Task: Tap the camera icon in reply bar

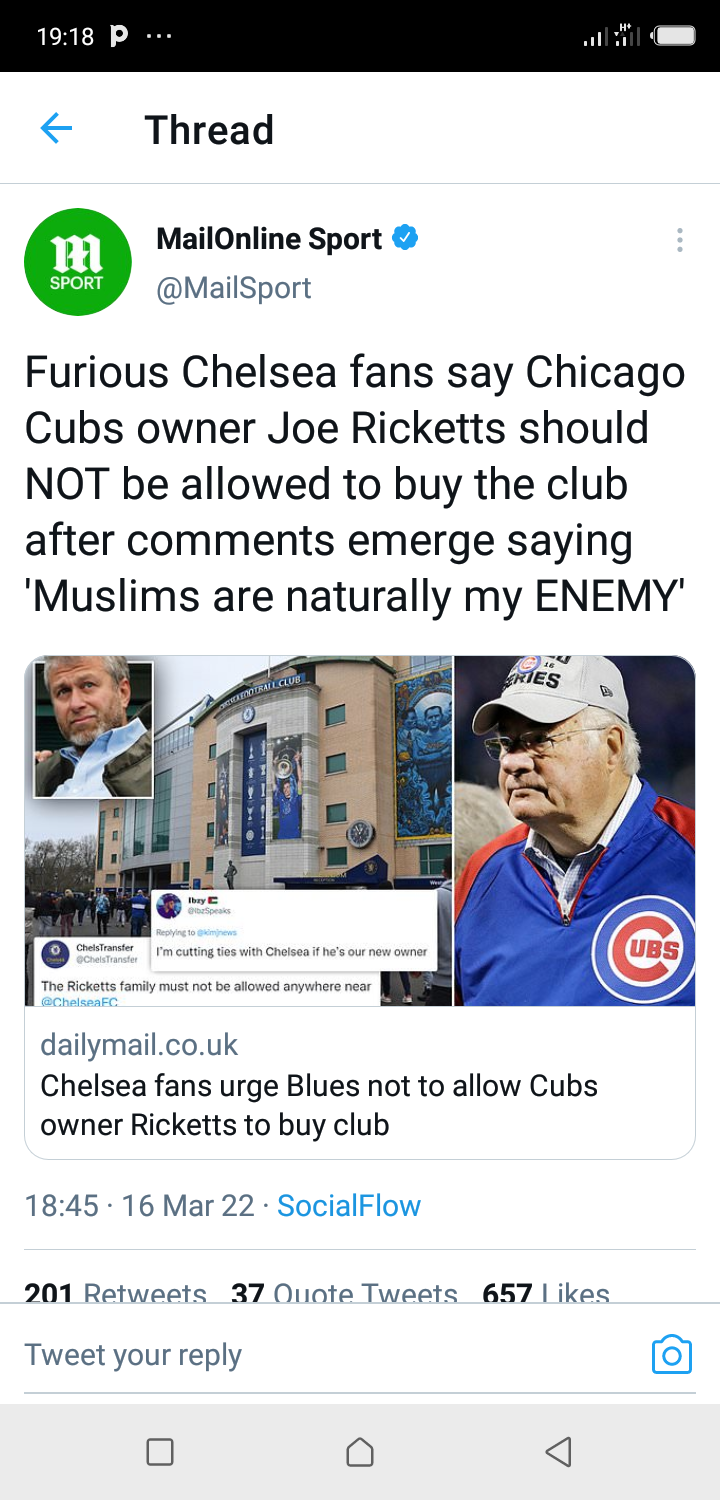Action: [671, 1355]
